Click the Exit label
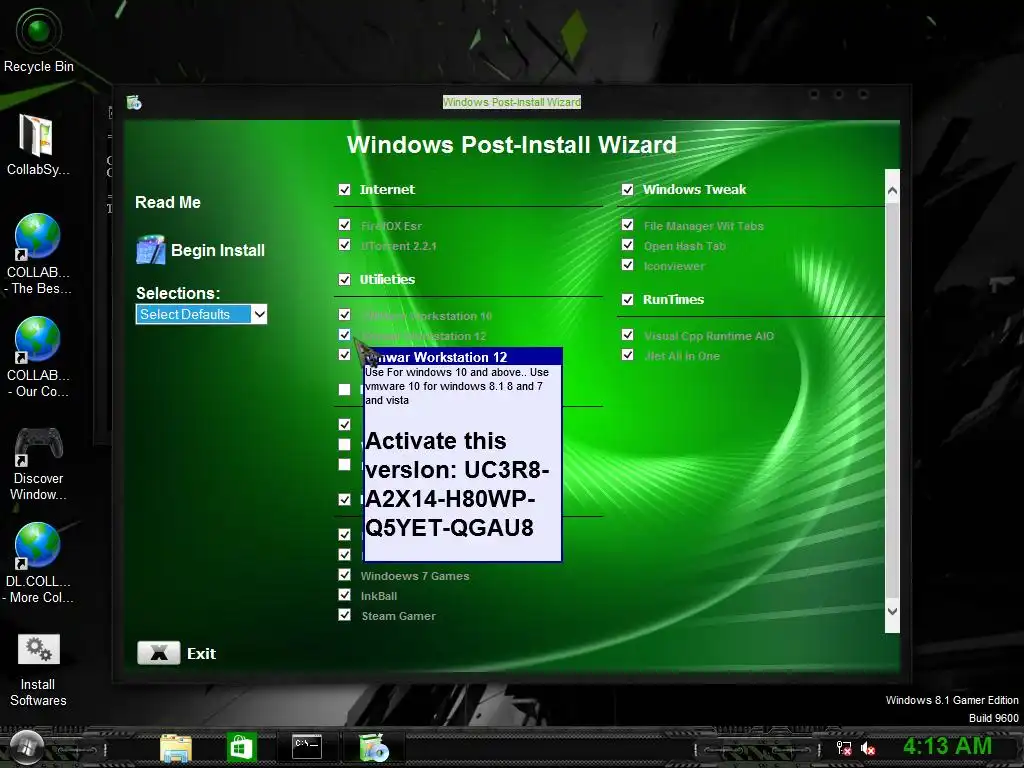1024x768 pixels. [201, 654]
